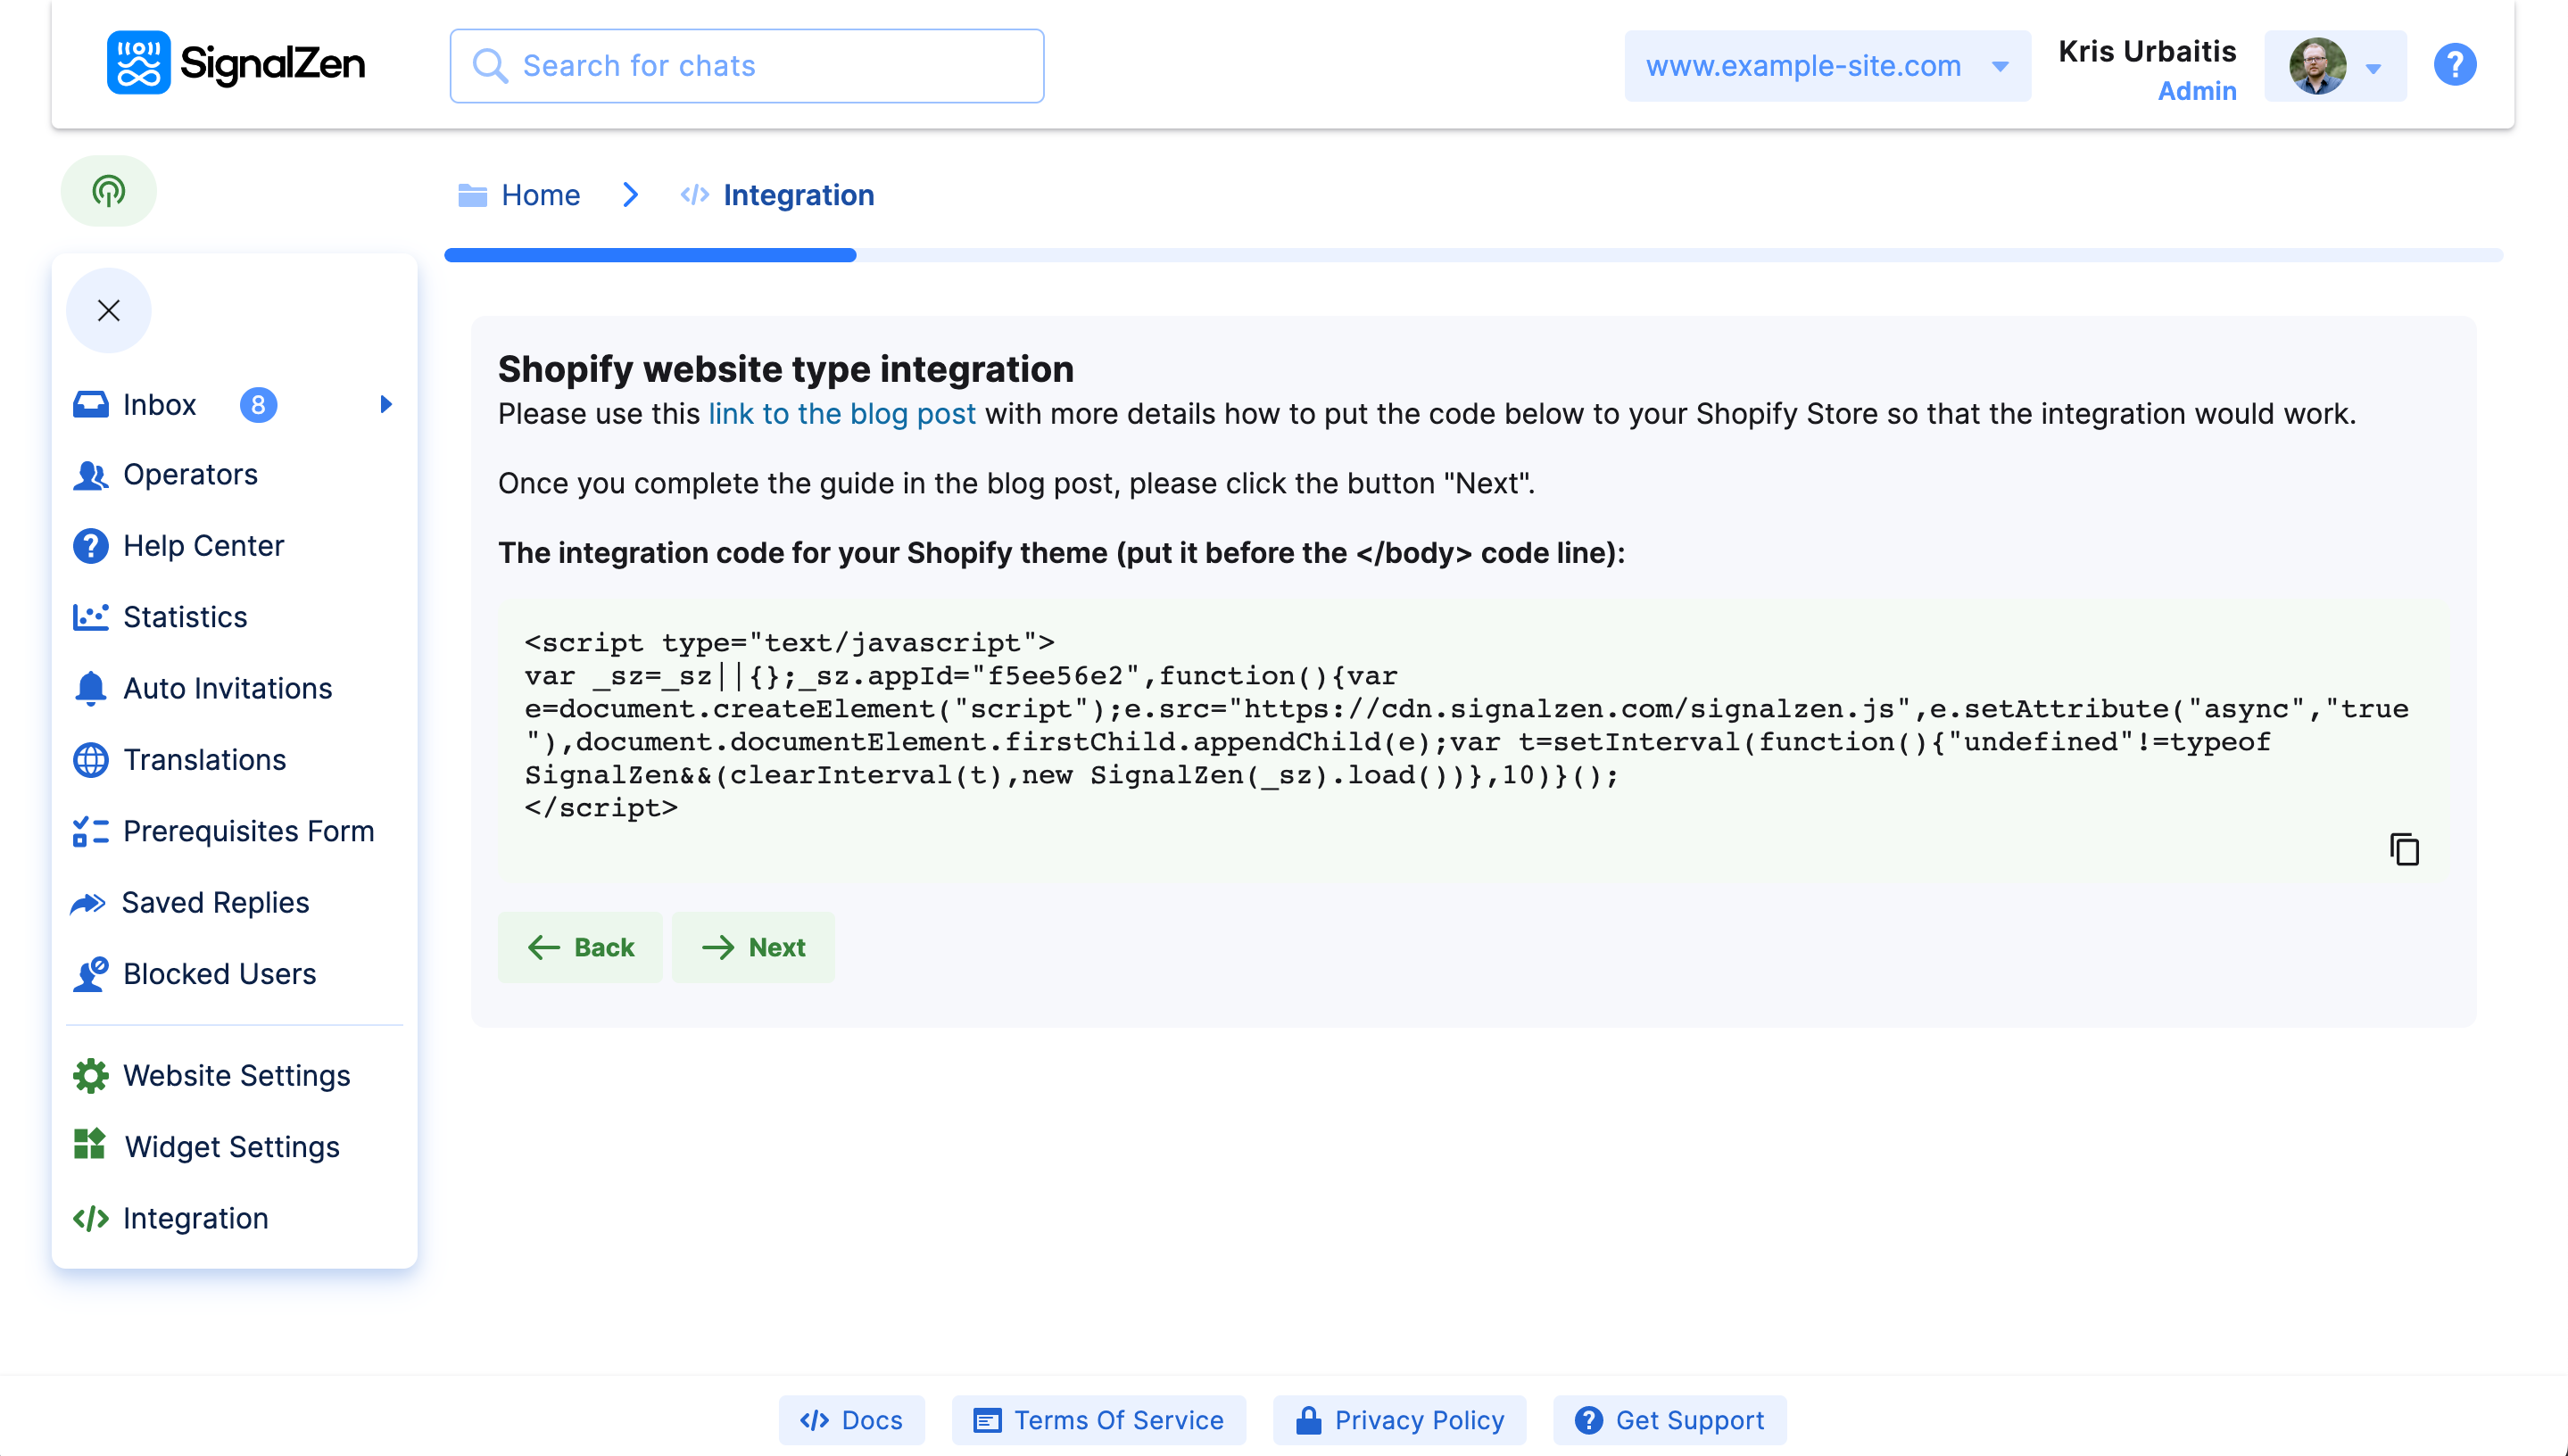Click the blue help question mark icon
2568x1456 pixels.
(2454, 65)
